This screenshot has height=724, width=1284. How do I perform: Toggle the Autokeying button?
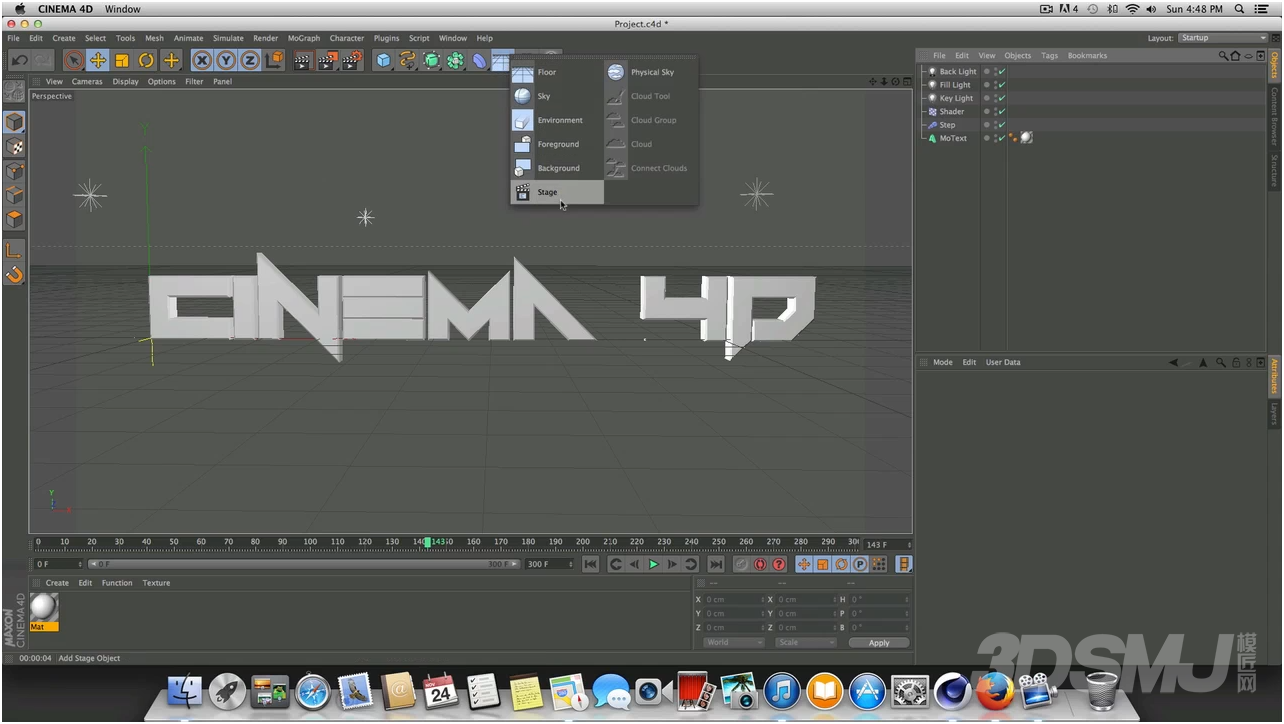click(x=760, y=565)
